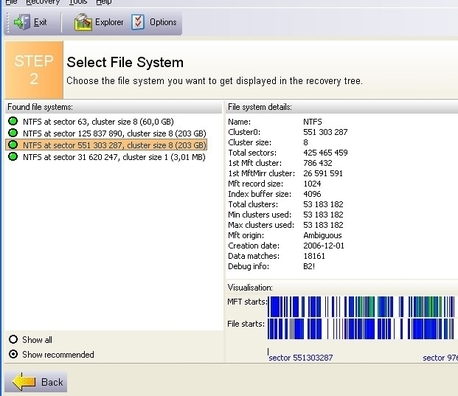Click the sector 551303287 marker label
The image size is (458, 396).
[x=301, y=358]
